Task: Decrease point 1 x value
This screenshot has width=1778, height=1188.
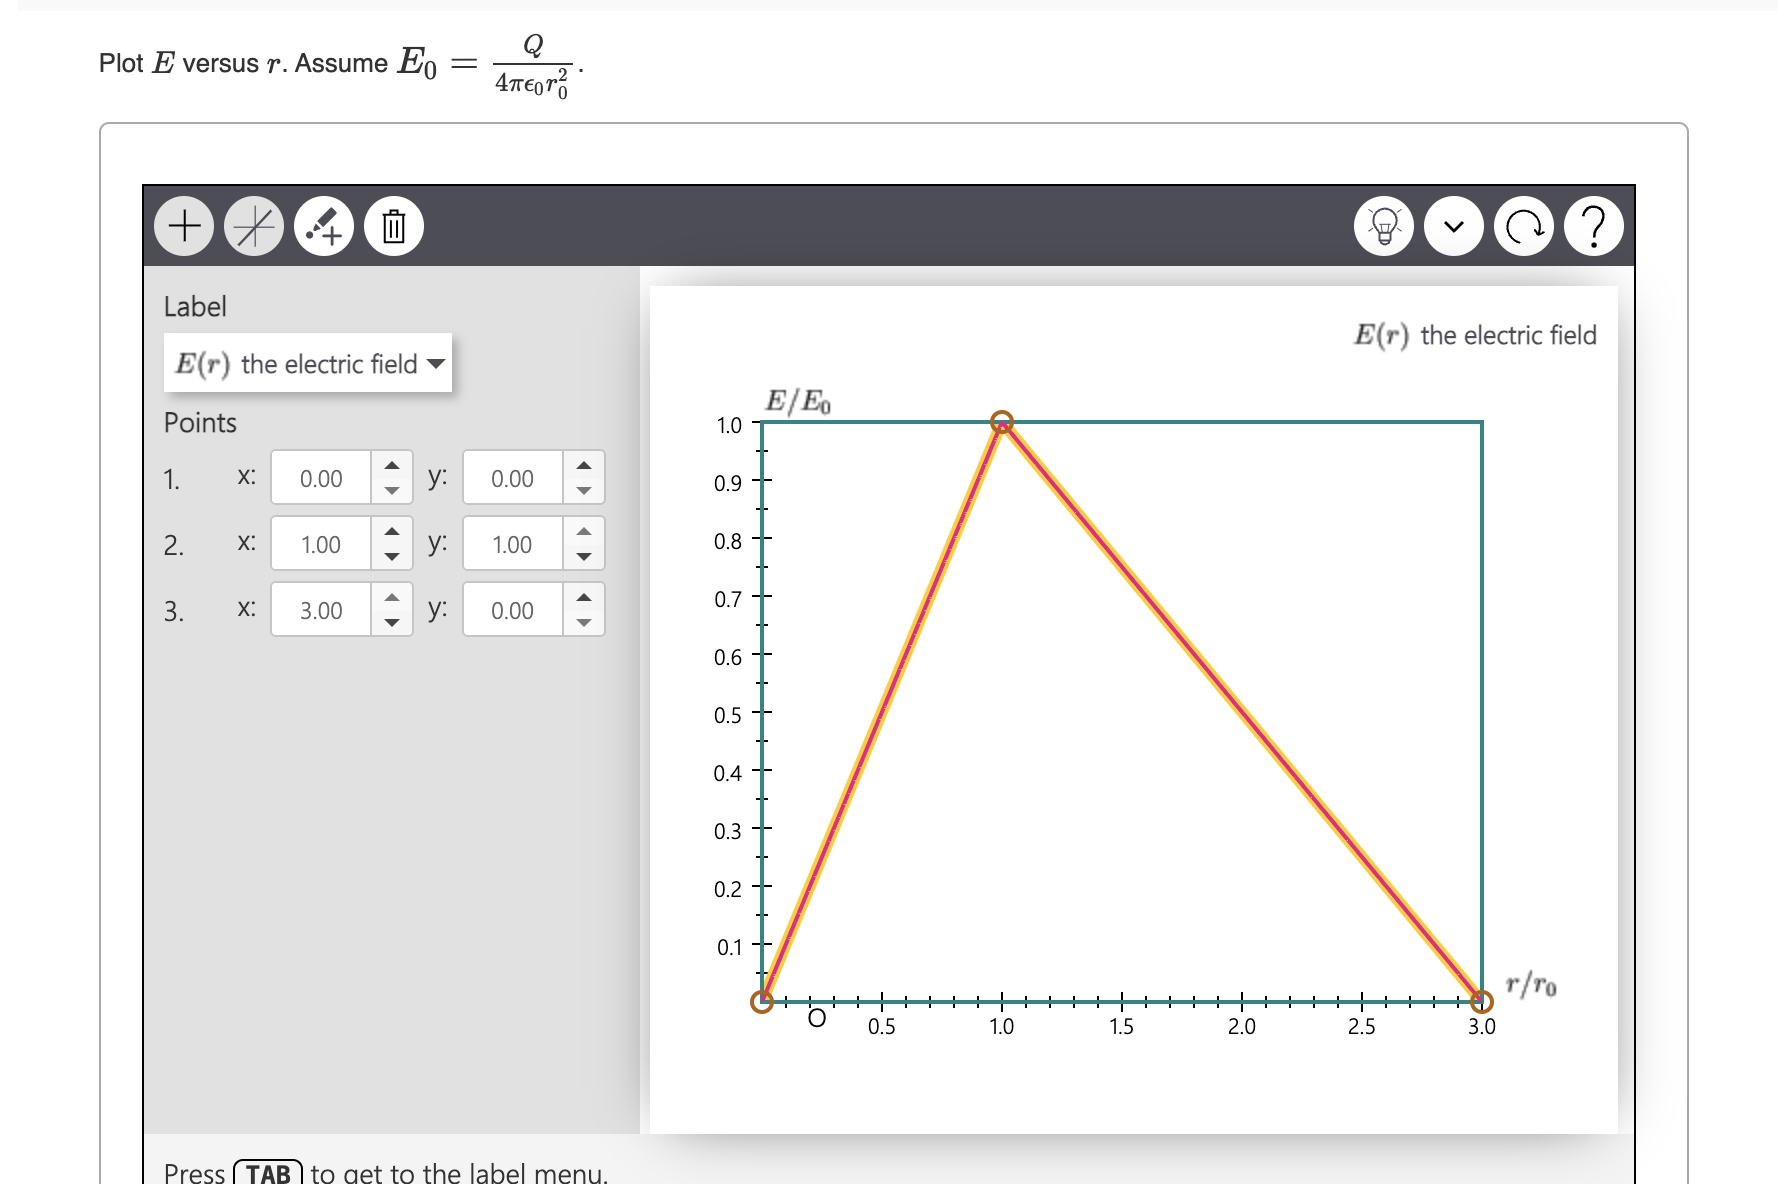Action: (392, 491)
